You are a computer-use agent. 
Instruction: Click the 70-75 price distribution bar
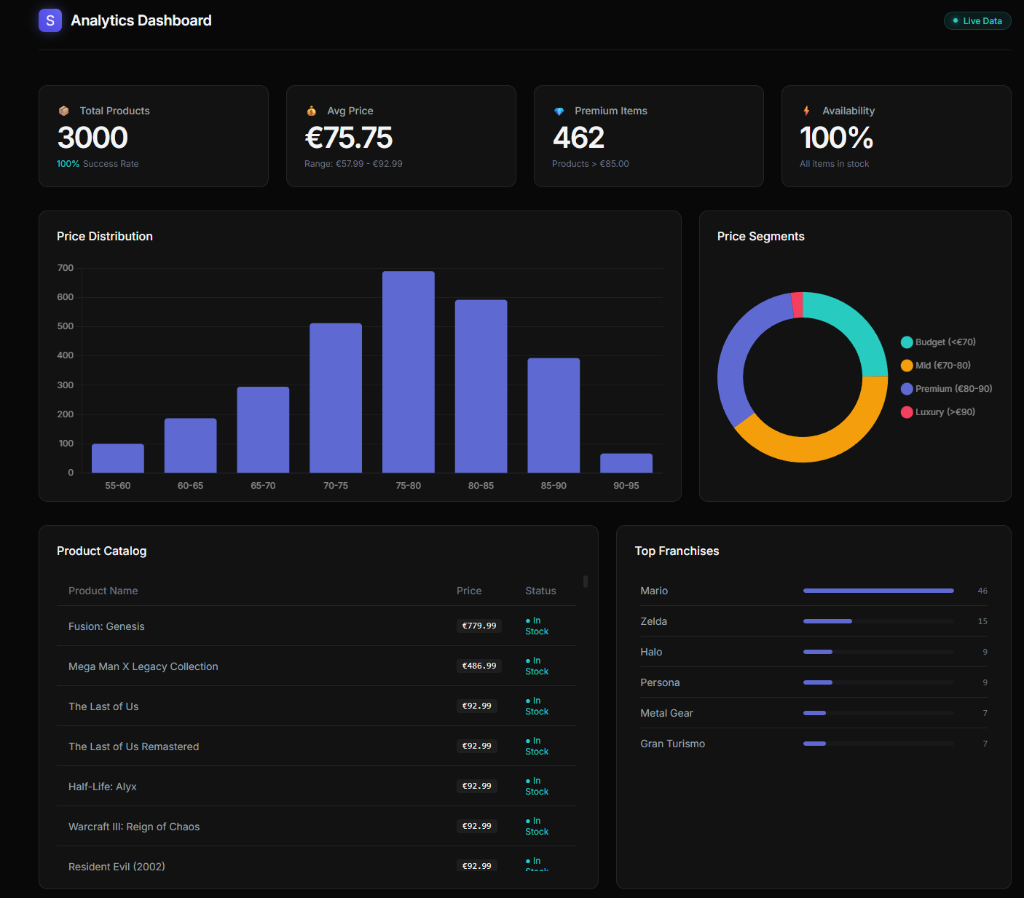pos(336,398)
